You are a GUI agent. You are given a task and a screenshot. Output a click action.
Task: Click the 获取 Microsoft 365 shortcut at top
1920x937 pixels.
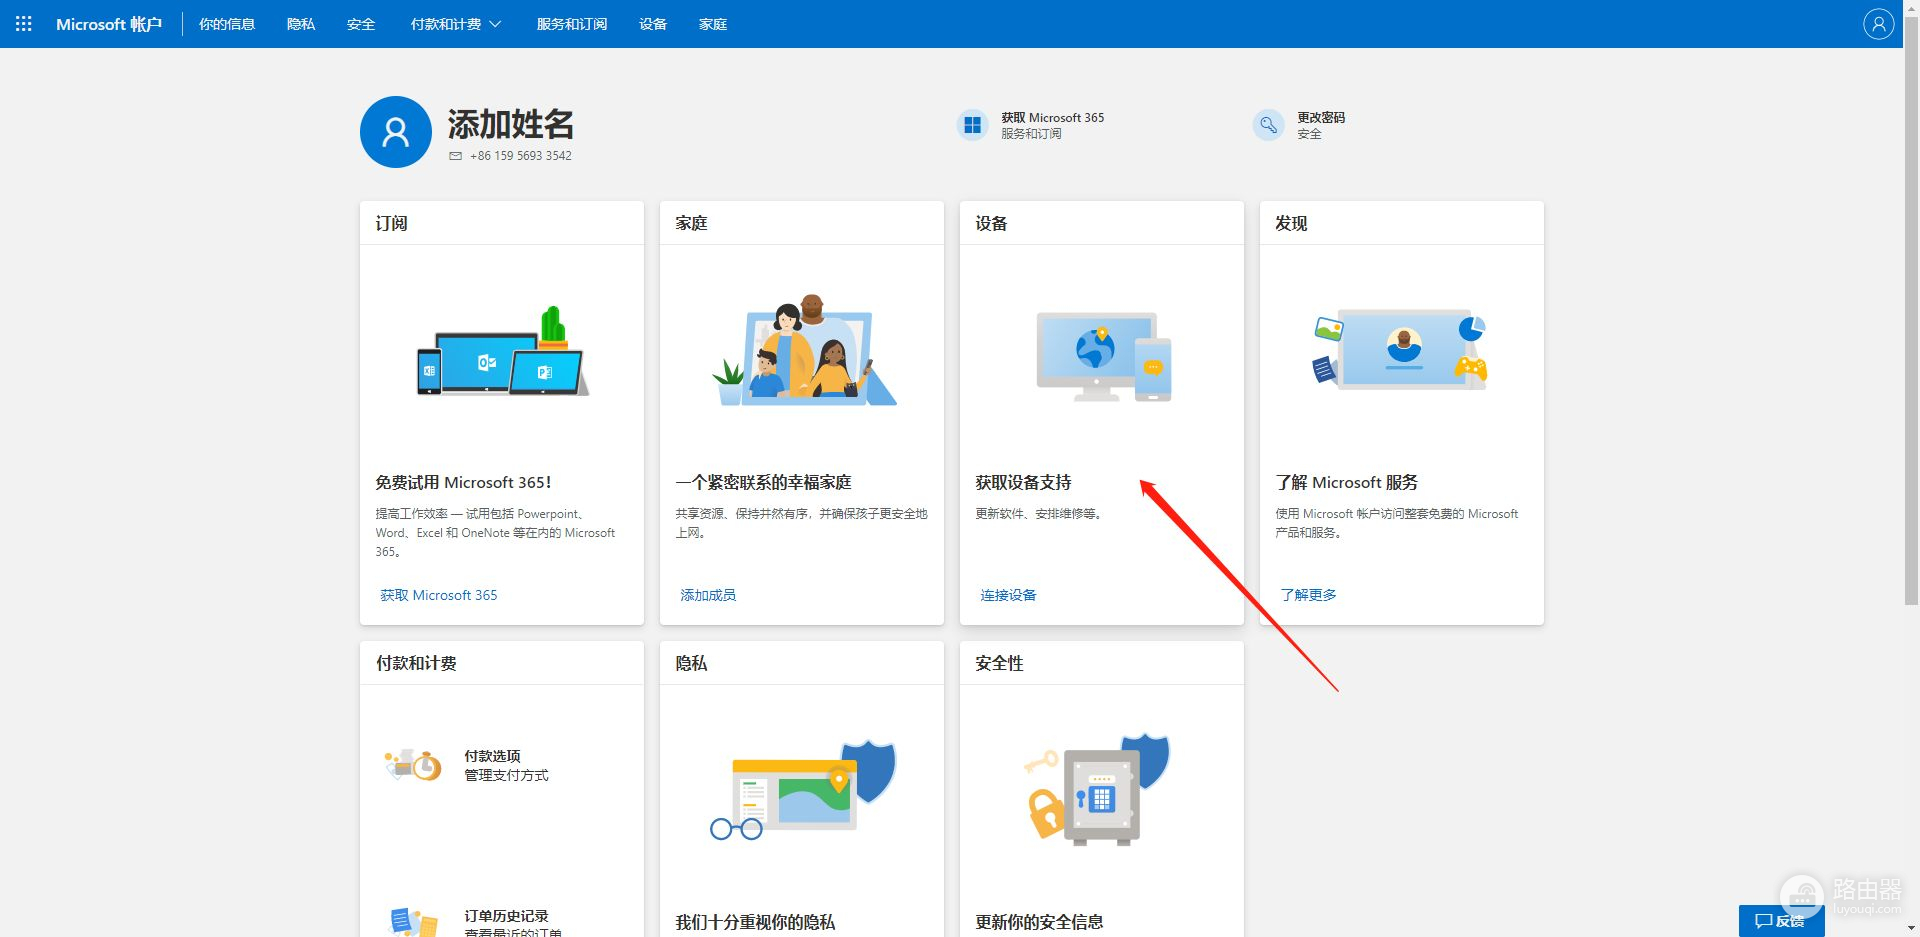pos(1053,118)
